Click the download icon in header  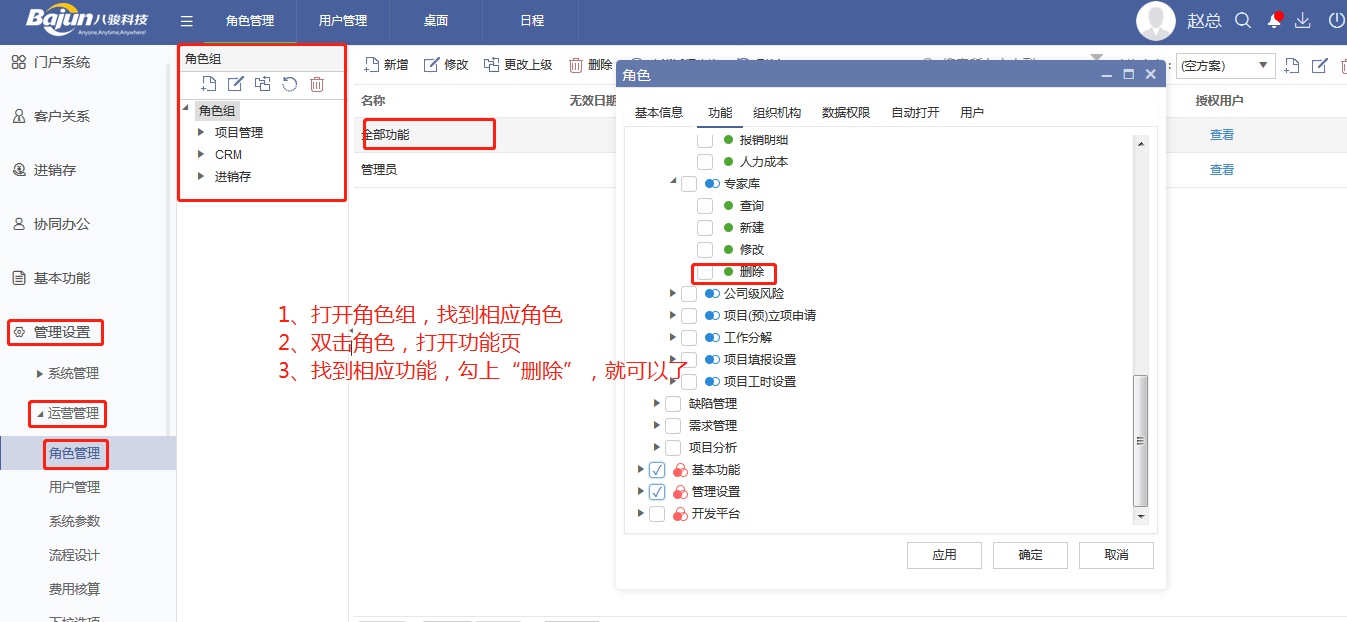(x=1303, y=20)
